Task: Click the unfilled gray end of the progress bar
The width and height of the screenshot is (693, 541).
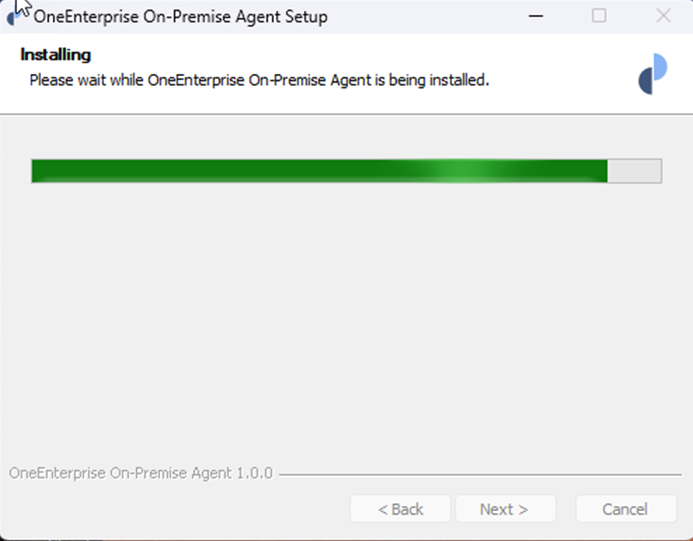Action: click(x=635, y=171)
